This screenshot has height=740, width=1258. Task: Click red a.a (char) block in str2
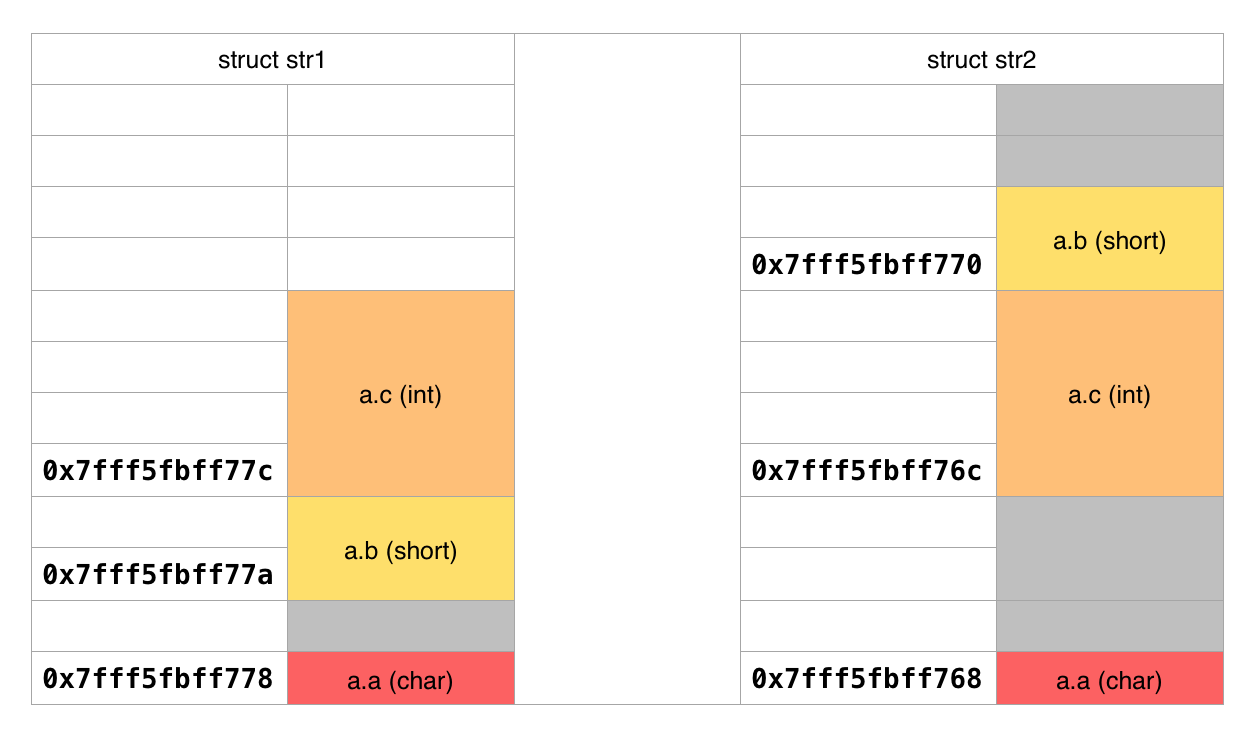point(1109,679)
